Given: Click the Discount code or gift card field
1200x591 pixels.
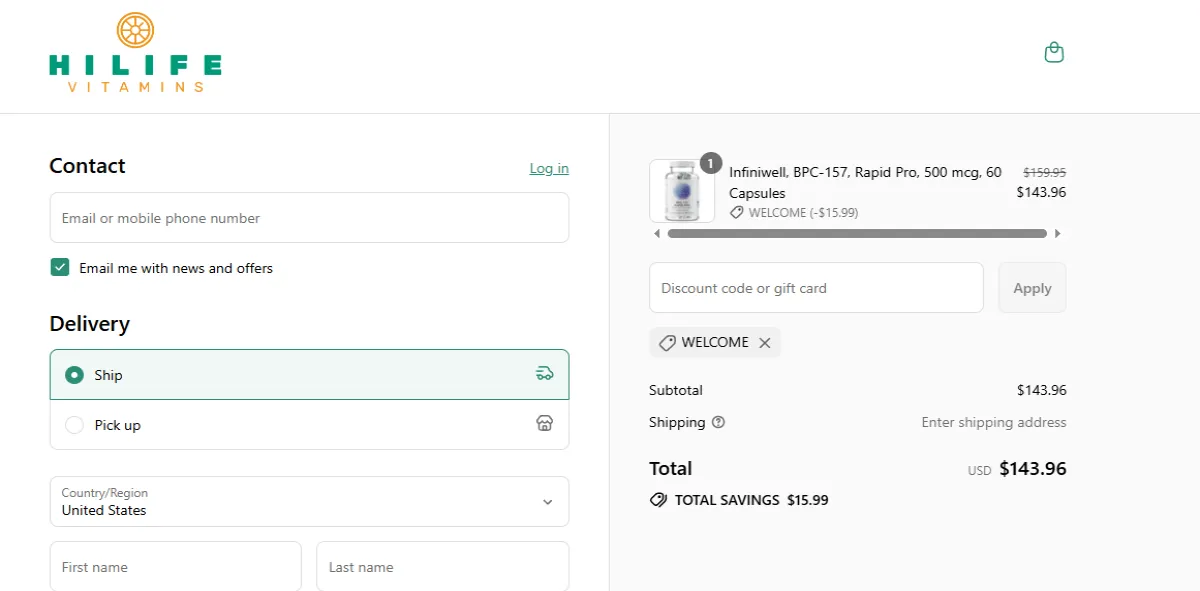Looking at the screenshot, I should [x=816, y=287].
